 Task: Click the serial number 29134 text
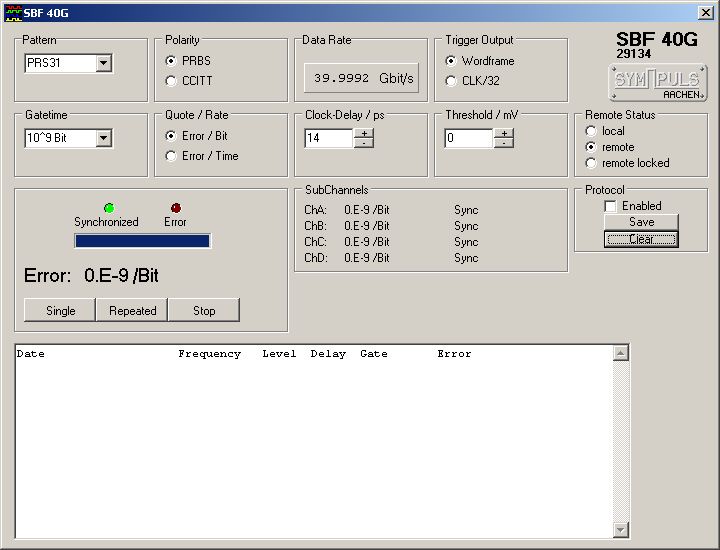coord(634,54)
